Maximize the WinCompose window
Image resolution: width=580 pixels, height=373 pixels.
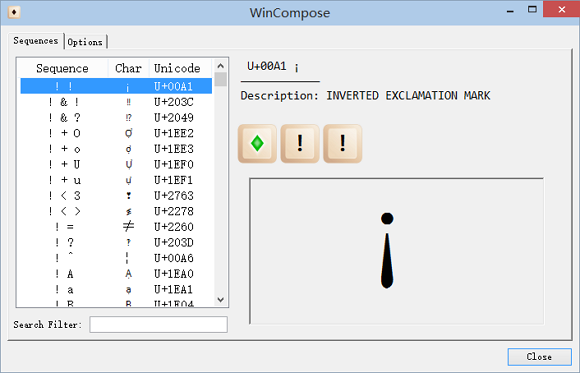coord(532,10)
